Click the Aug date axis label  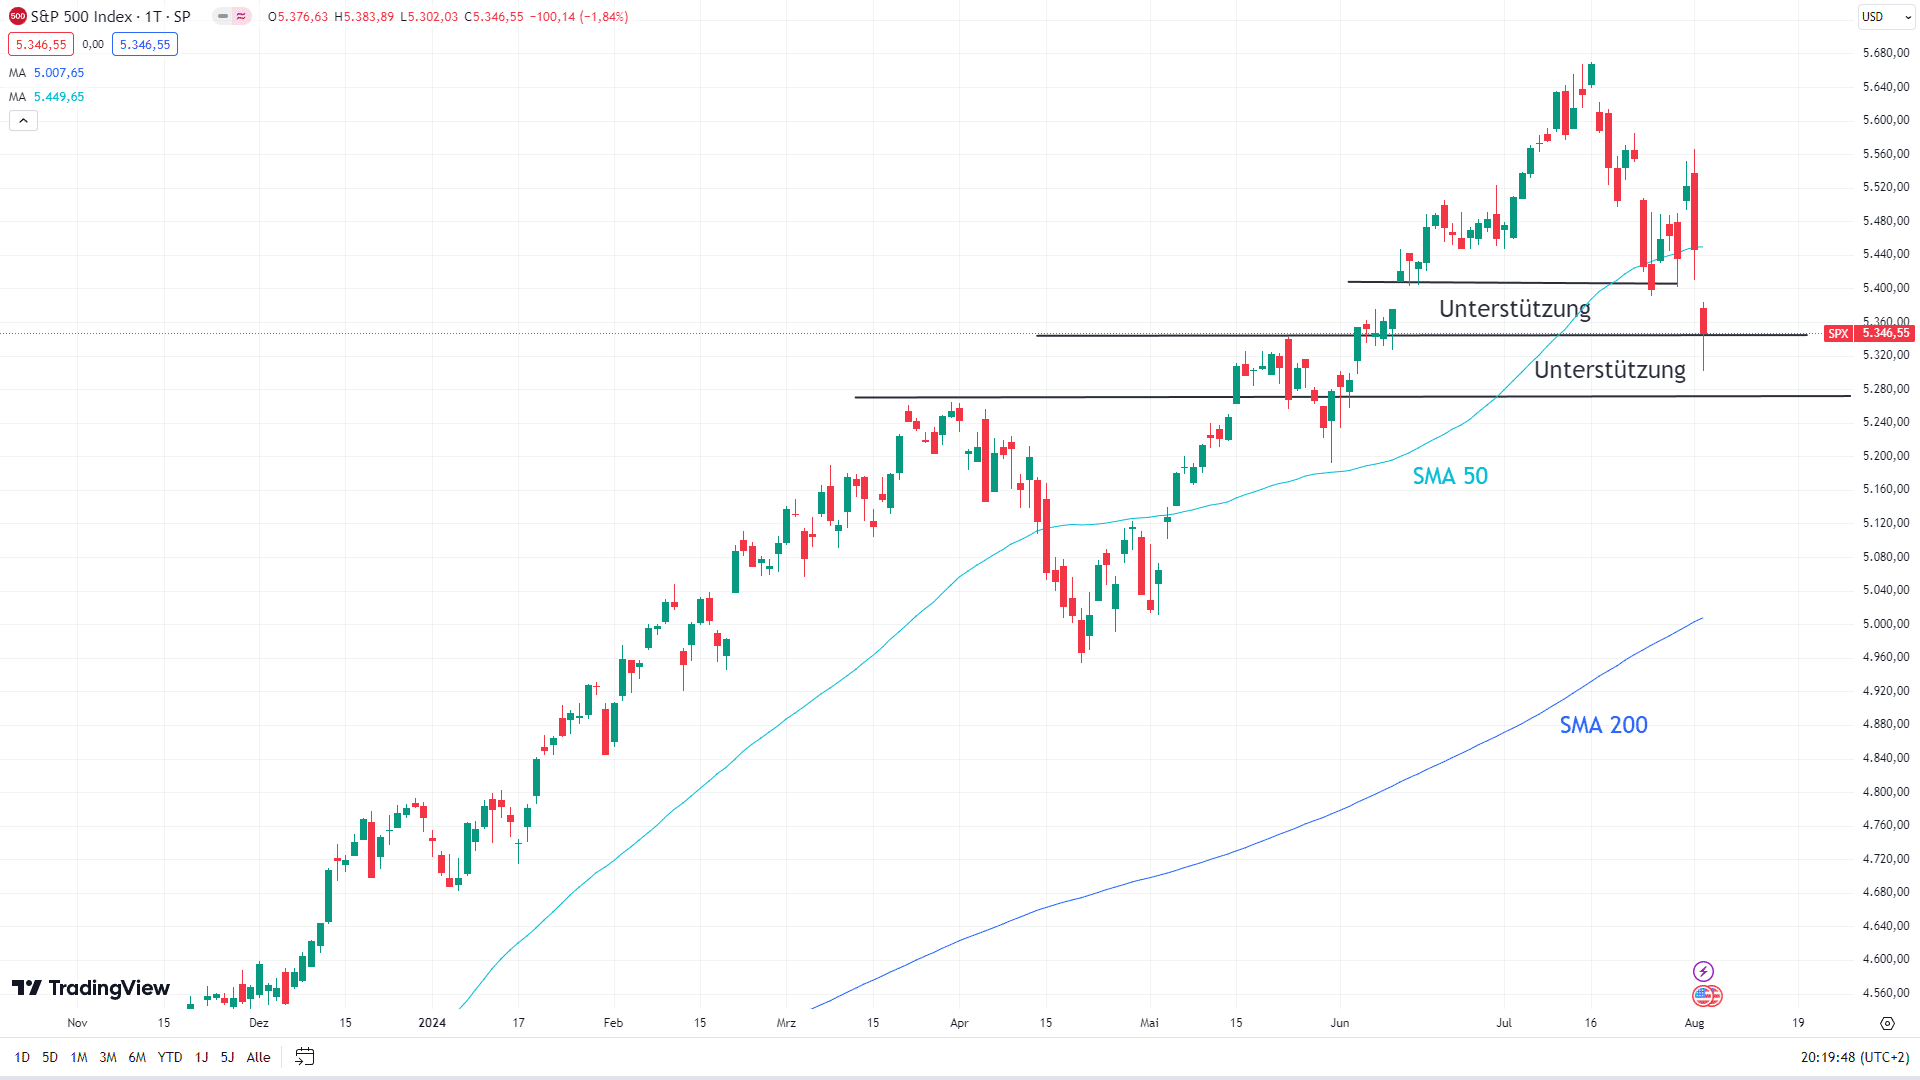[1694, 1023]
